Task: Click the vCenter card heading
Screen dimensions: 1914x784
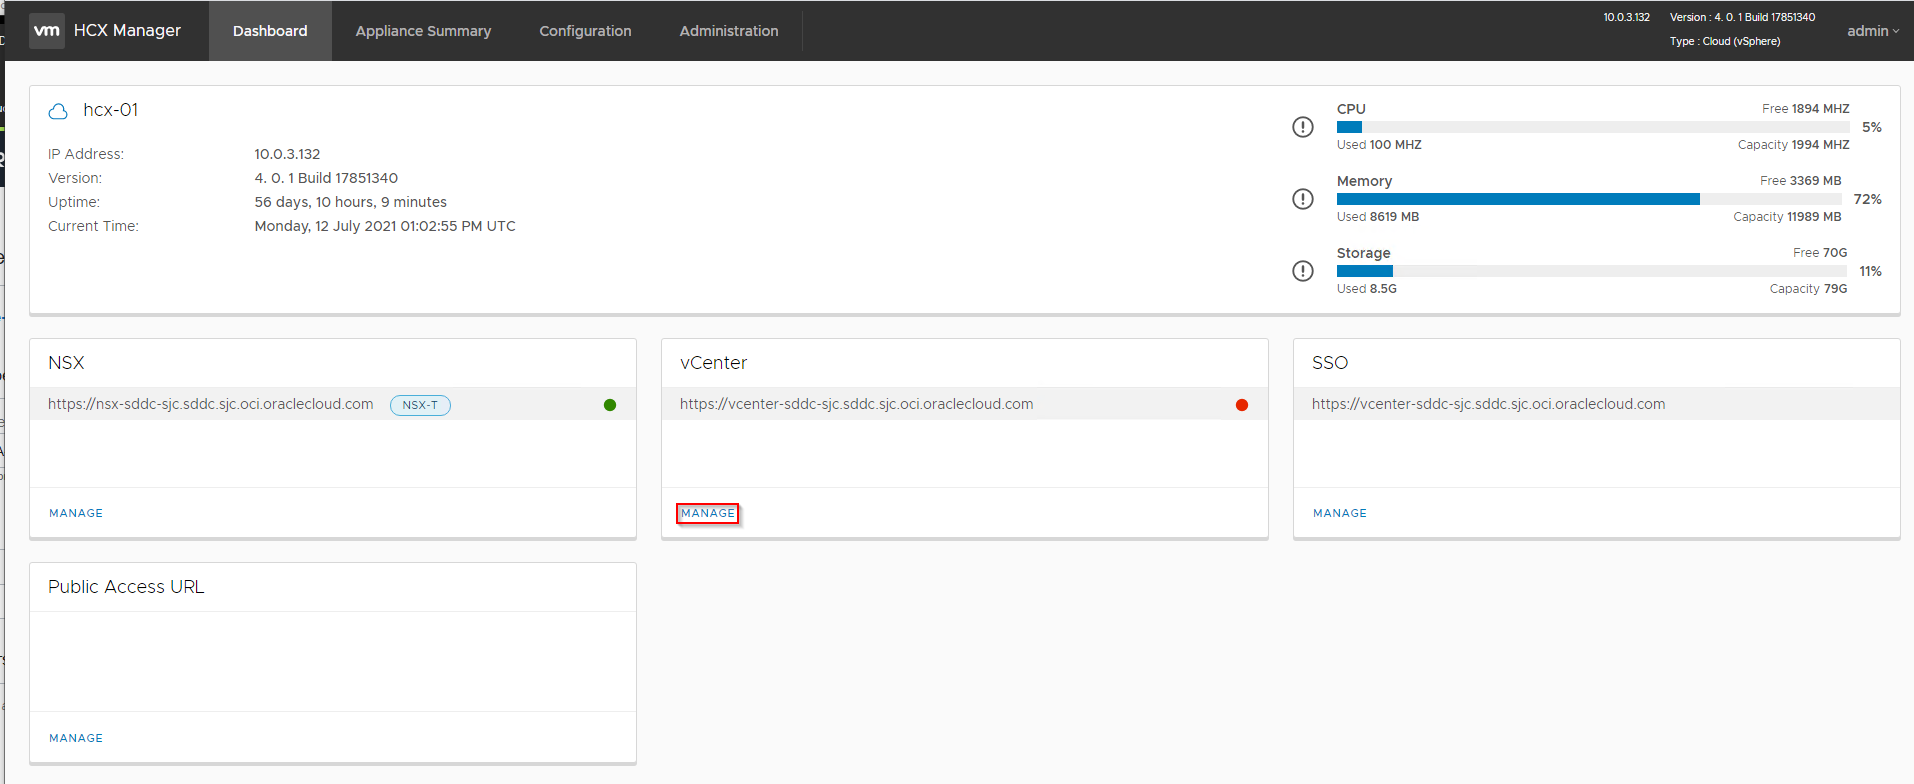Action: tap(714, 363)
